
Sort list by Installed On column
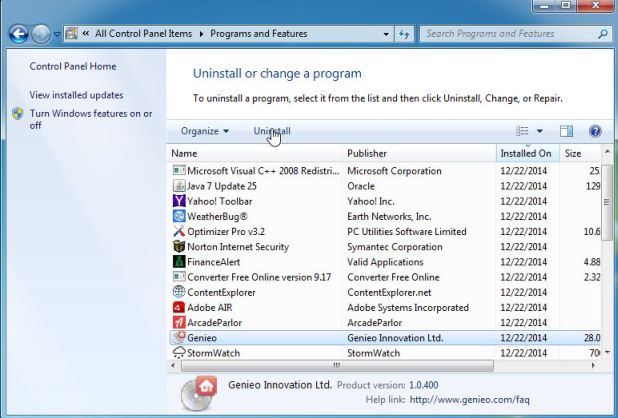[x=526, y=154]
